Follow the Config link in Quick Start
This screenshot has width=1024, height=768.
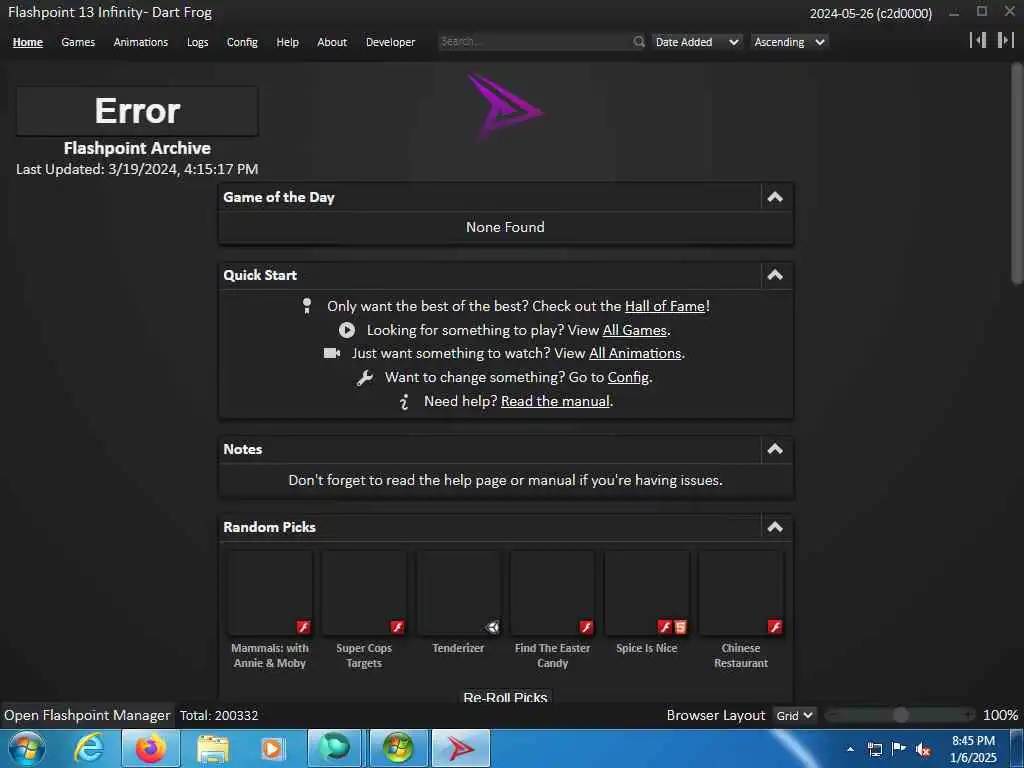pos(628,377)
